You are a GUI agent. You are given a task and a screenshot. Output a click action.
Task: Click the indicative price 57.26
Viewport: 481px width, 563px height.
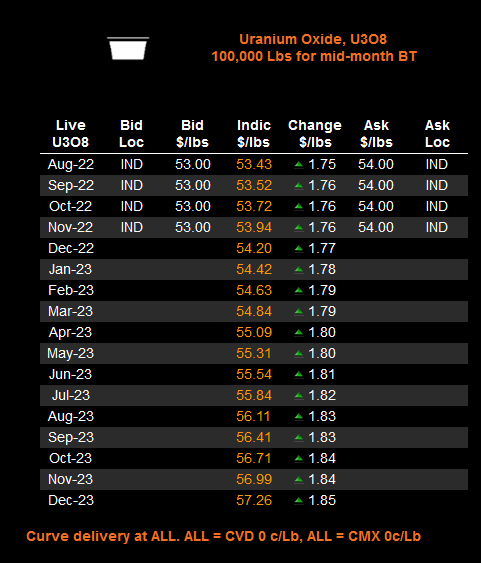[x=254, y=501]
